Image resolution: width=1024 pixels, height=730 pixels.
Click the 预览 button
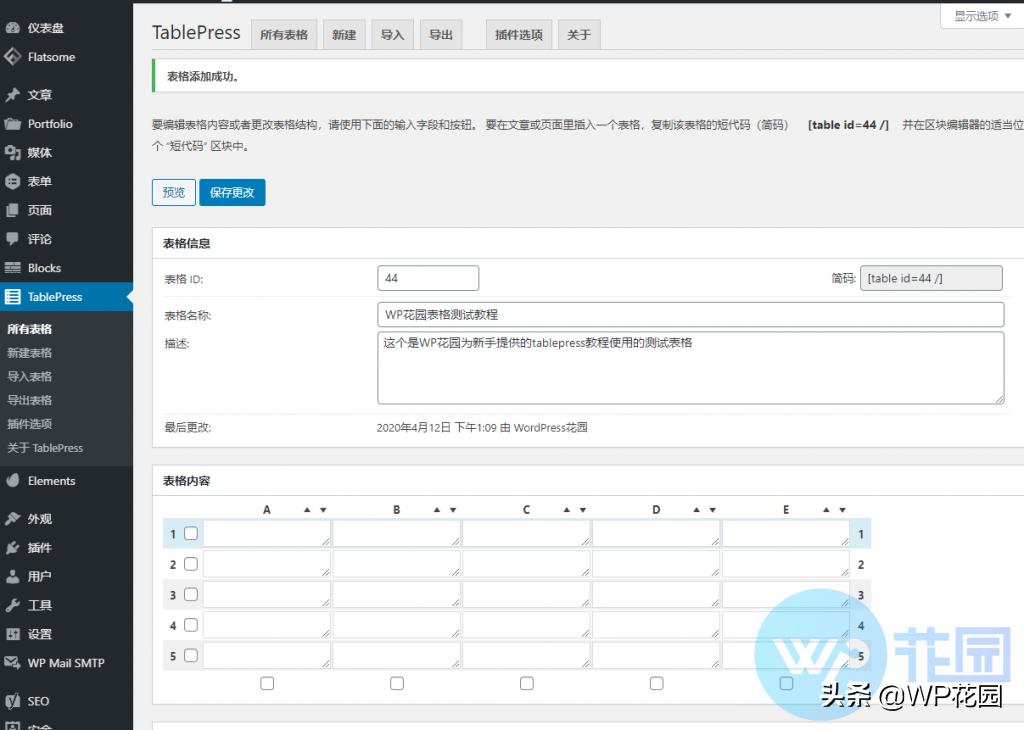pyautogui.click(x=173, y=192)
